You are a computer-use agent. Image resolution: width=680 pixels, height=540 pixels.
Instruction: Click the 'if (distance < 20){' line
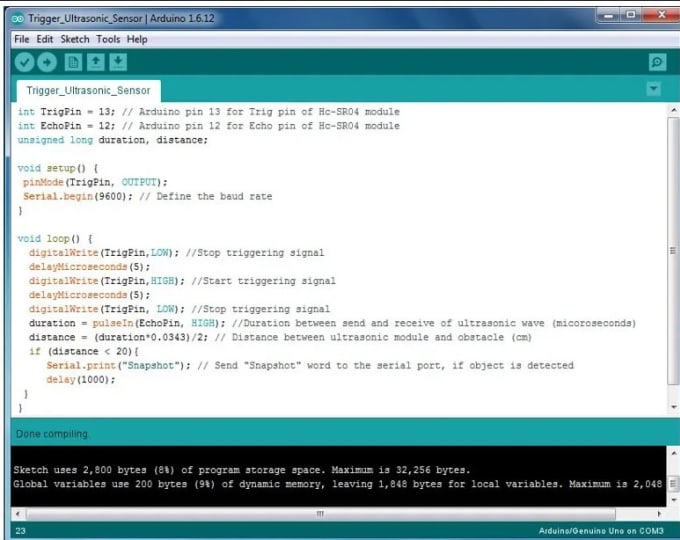click(x=84, y=351)
